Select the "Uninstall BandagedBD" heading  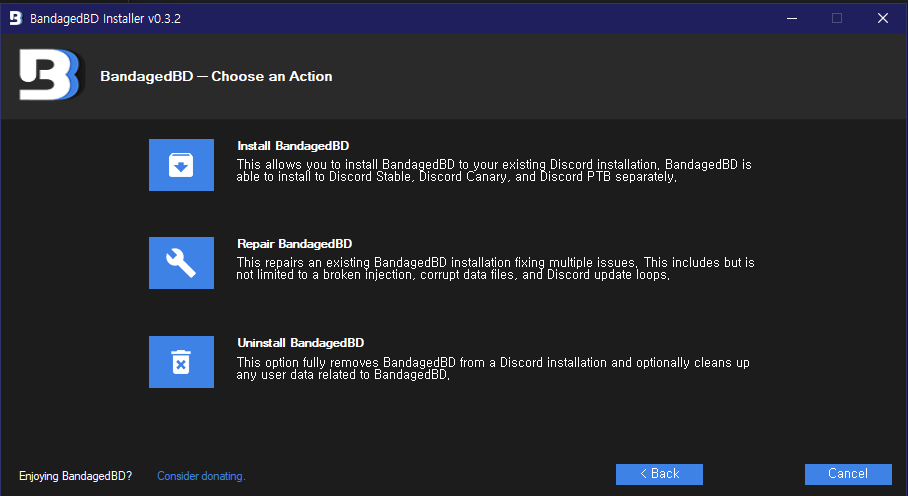click(x=301, y=343)
